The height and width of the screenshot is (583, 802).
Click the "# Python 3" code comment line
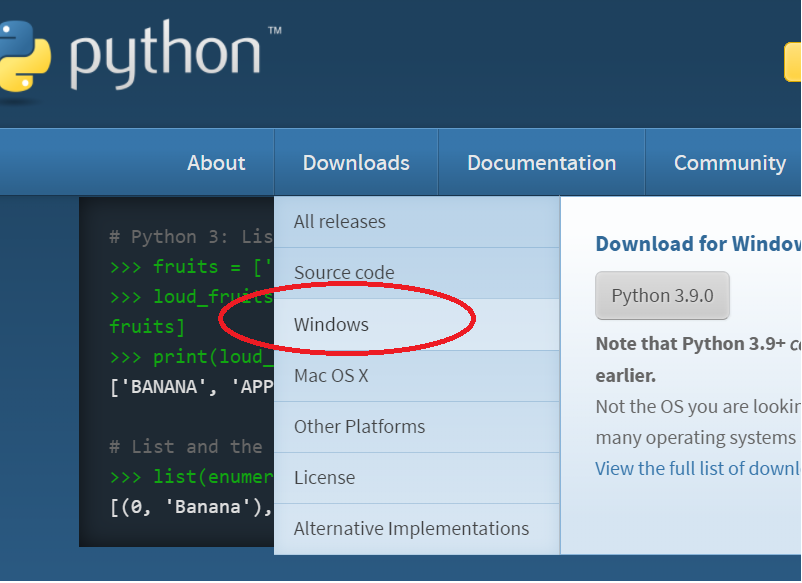(191, 237)
